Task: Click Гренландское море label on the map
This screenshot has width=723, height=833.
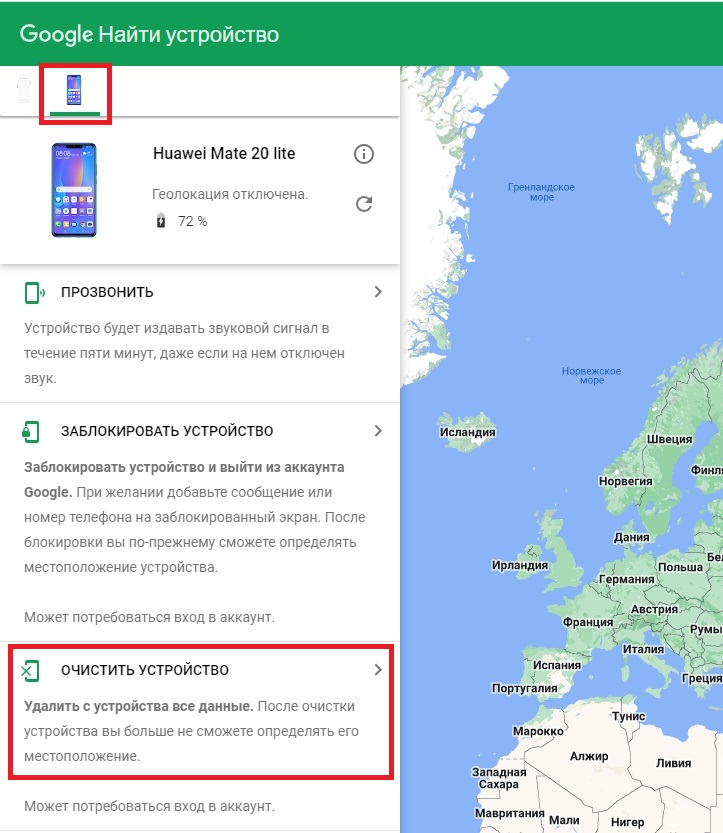Action: pyautogui.click(x=541, y=192)
